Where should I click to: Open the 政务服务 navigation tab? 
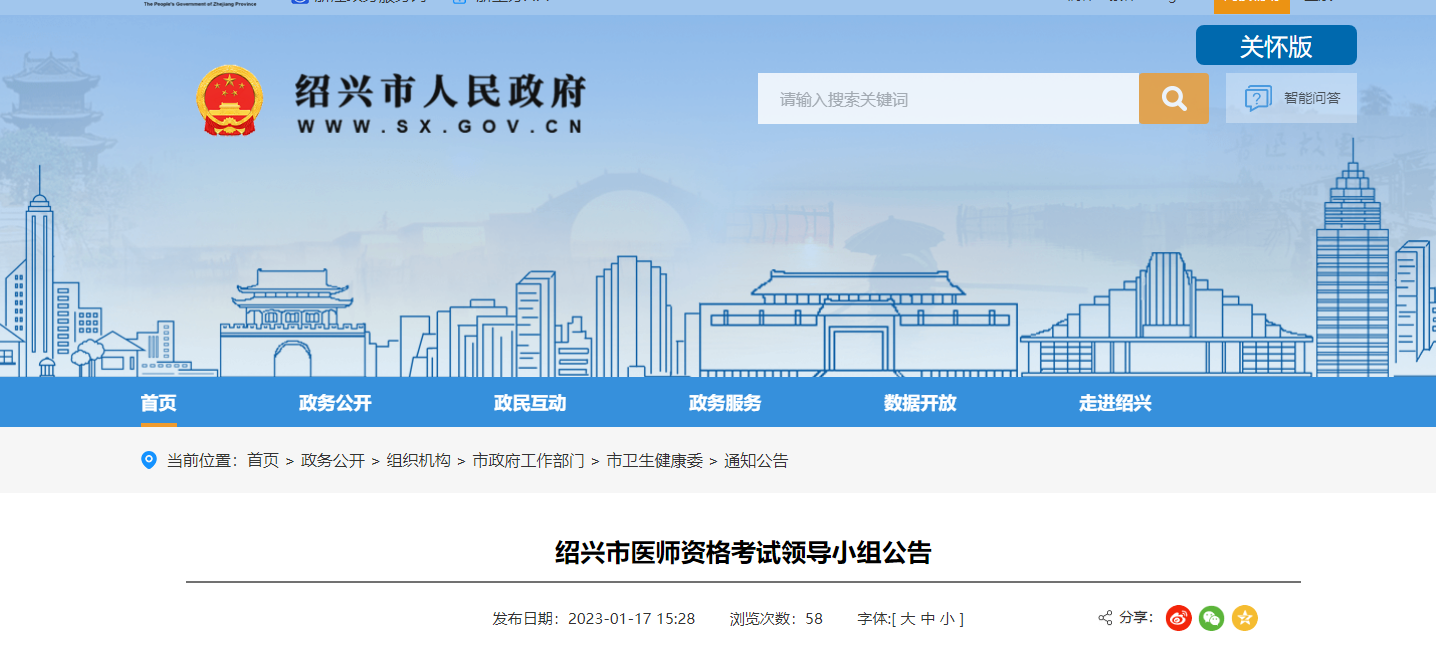[x=725, y=403]
